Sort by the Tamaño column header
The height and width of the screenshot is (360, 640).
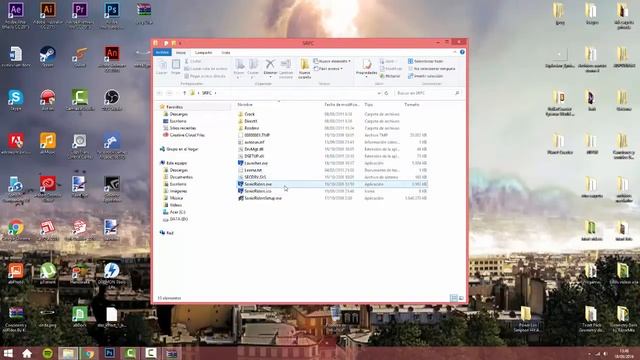tap(412, 104)
